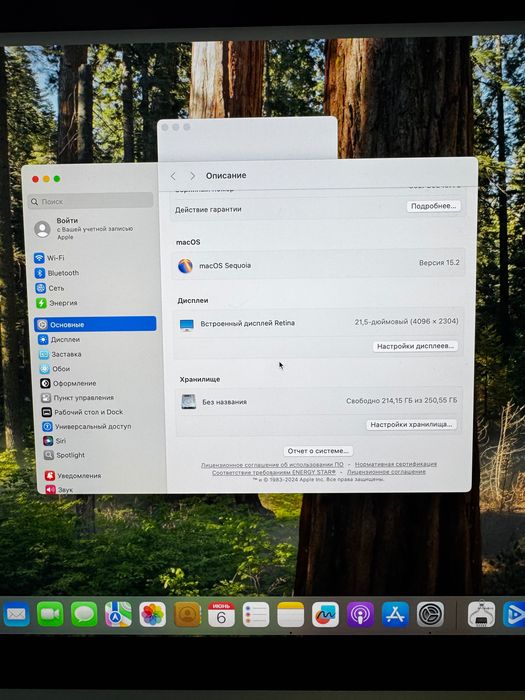The image size is (525, 700).
Task: Open the short Лицензионное соглашение link
Action: click(x=386, y=471)
